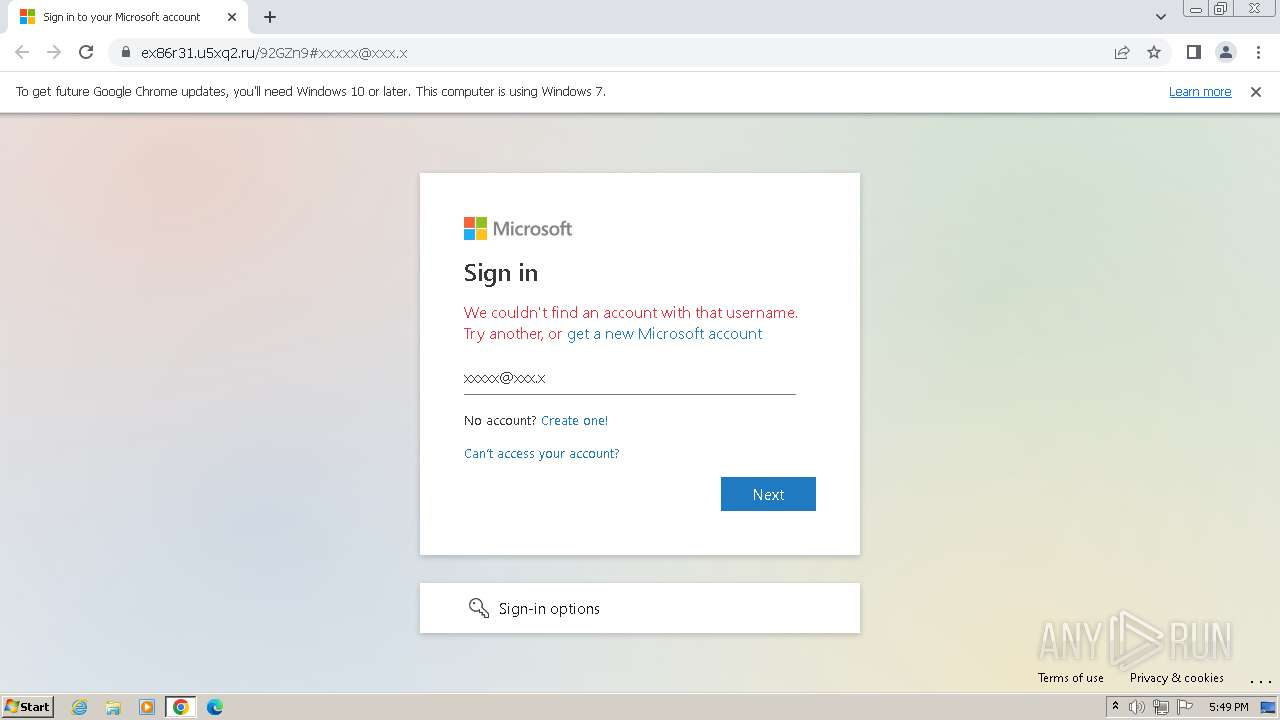
Task: Show hidden system tray icons
Action: click(x=1115, y=707)
